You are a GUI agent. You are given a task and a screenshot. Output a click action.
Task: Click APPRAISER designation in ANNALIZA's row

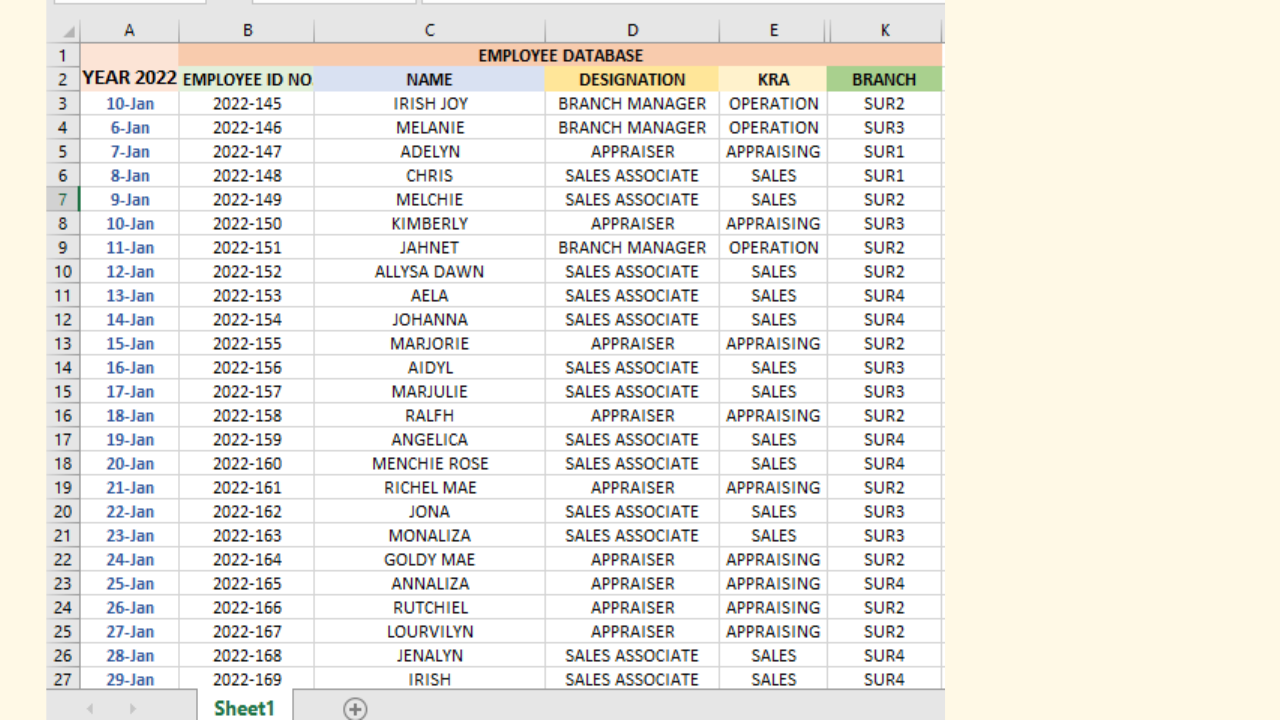click(x=632, y=584)
